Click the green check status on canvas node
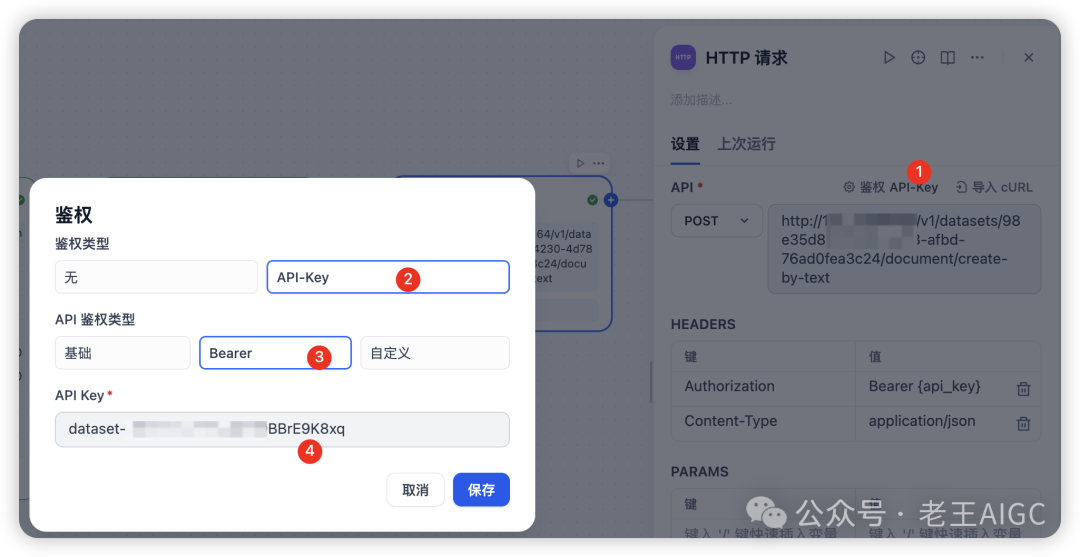1080x557 pixels. pos(592,200)
